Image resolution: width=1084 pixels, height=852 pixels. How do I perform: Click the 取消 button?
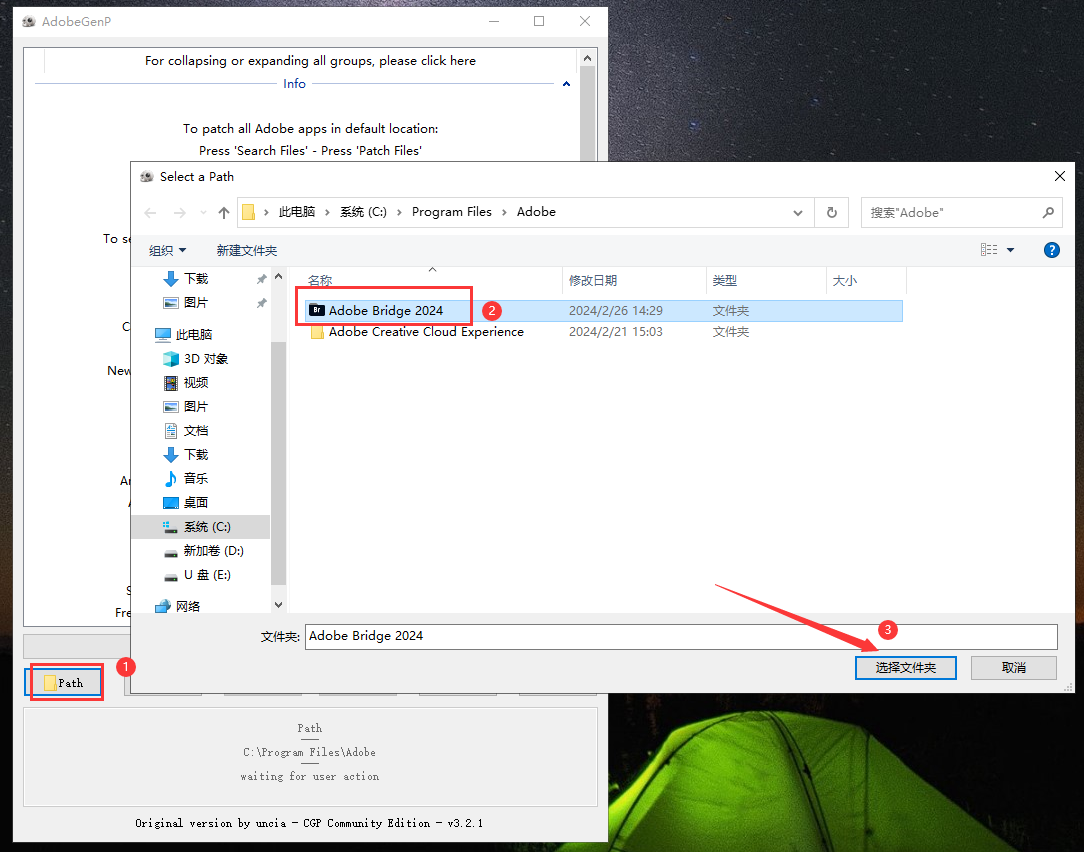pyautogui.click(x=1013, y=667)
